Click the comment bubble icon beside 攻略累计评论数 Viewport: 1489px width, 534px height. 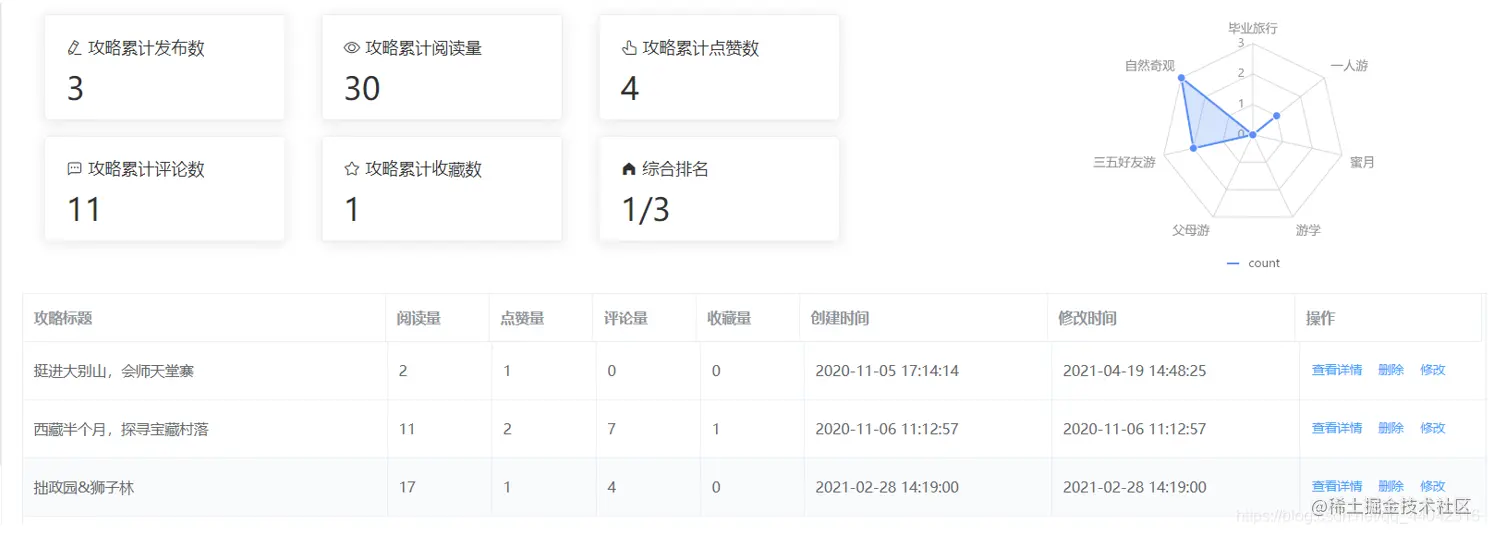coord(74,169)
